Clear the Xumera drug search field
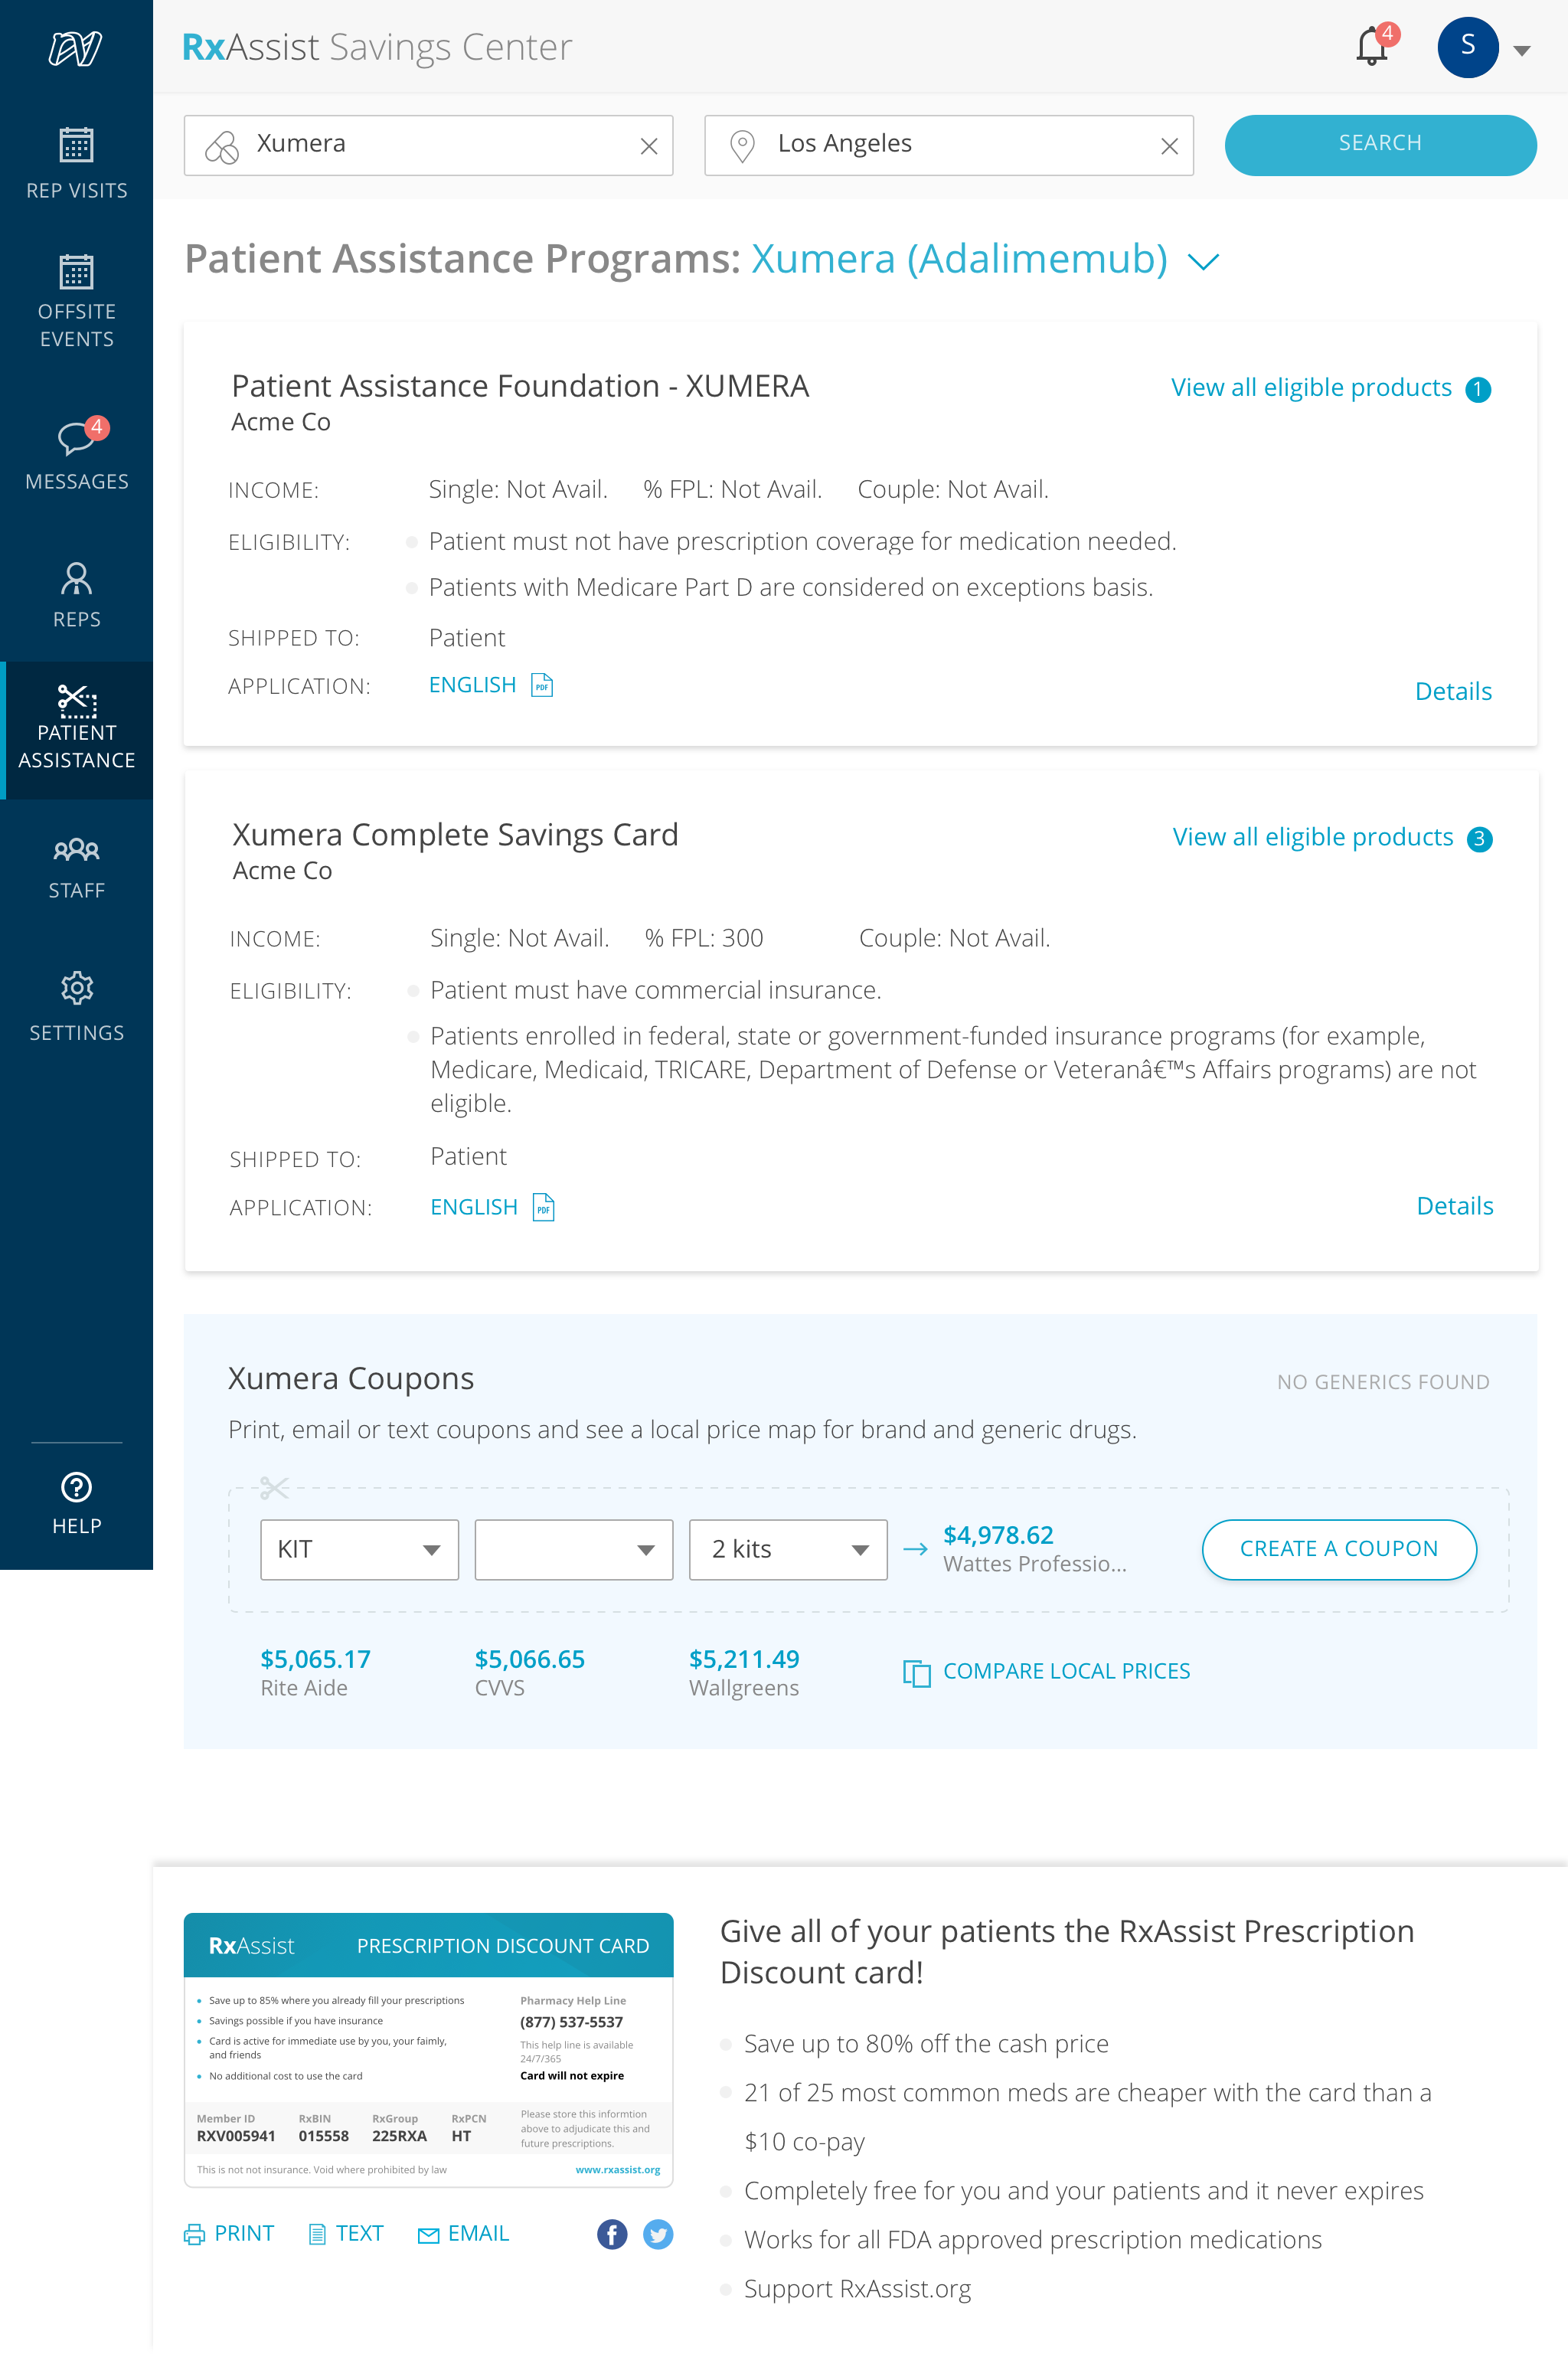The image size is (1568, 2354). coord(649,146)
